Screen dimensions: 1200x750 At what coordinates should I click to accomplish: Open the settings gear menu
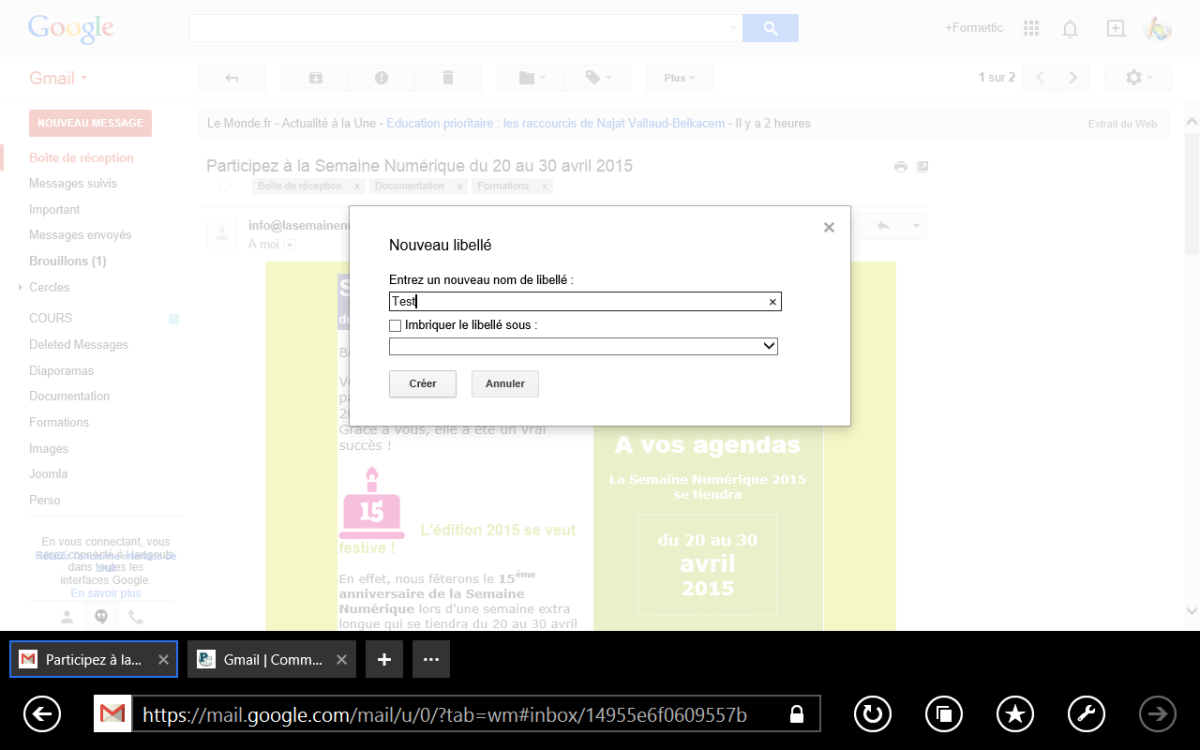tap(1137, 78)
